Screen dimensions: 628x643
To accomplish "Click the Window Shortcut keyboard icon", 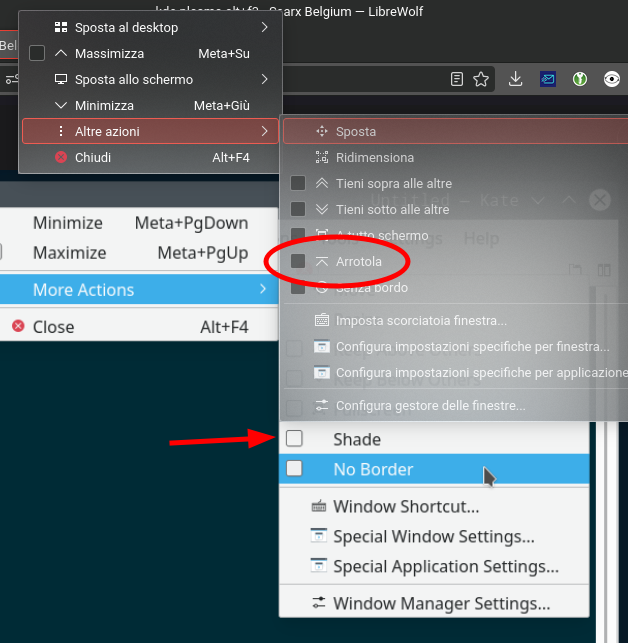I will pos(319,507).
